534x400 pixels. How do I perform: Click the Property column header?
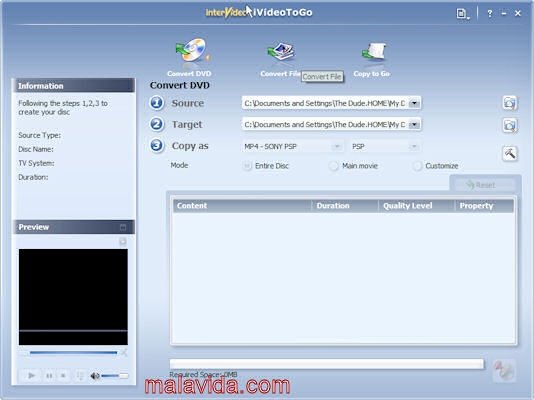point(485,206)
